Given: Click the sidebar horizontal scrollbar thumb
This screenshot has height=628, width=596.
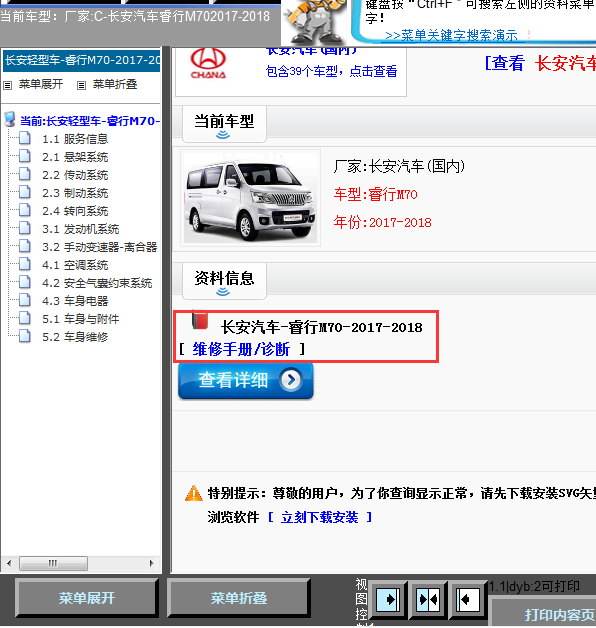Looking at the screenshot, I should [x=53, y=563].
